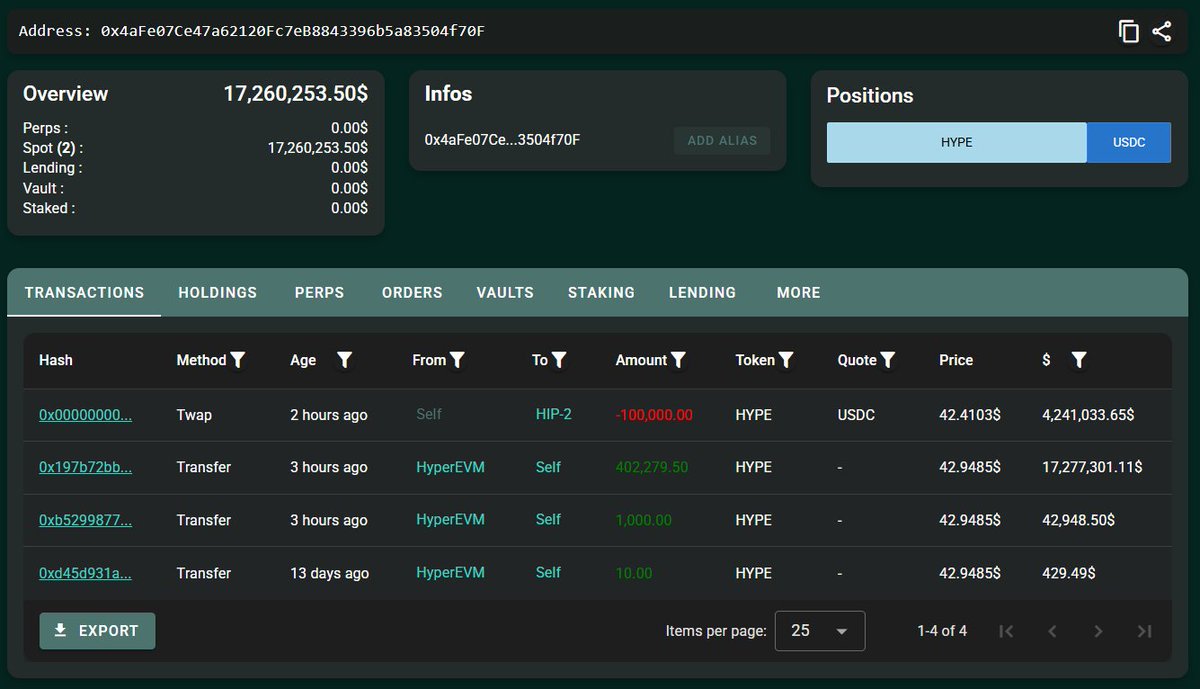Open the Orders tab
Image resolution: width=1200 pixels, height=689 pixels.
point(412,293)
